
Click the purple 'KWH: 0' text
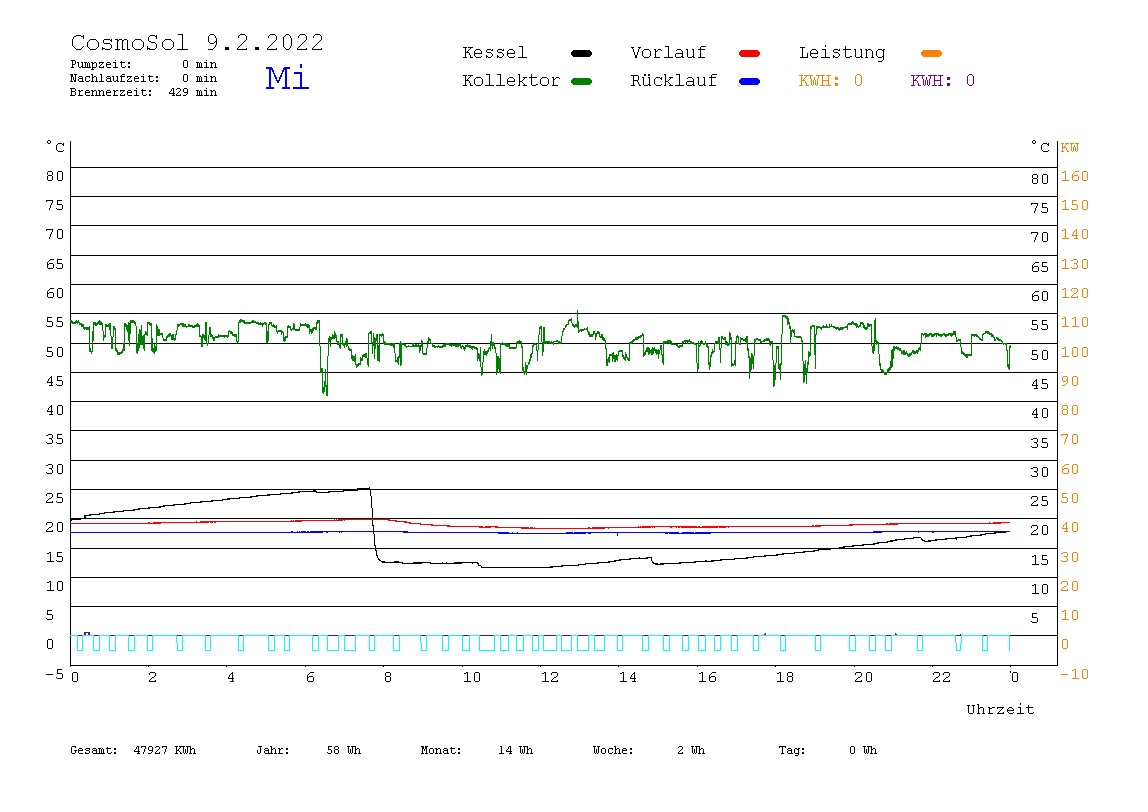[942, 81]
